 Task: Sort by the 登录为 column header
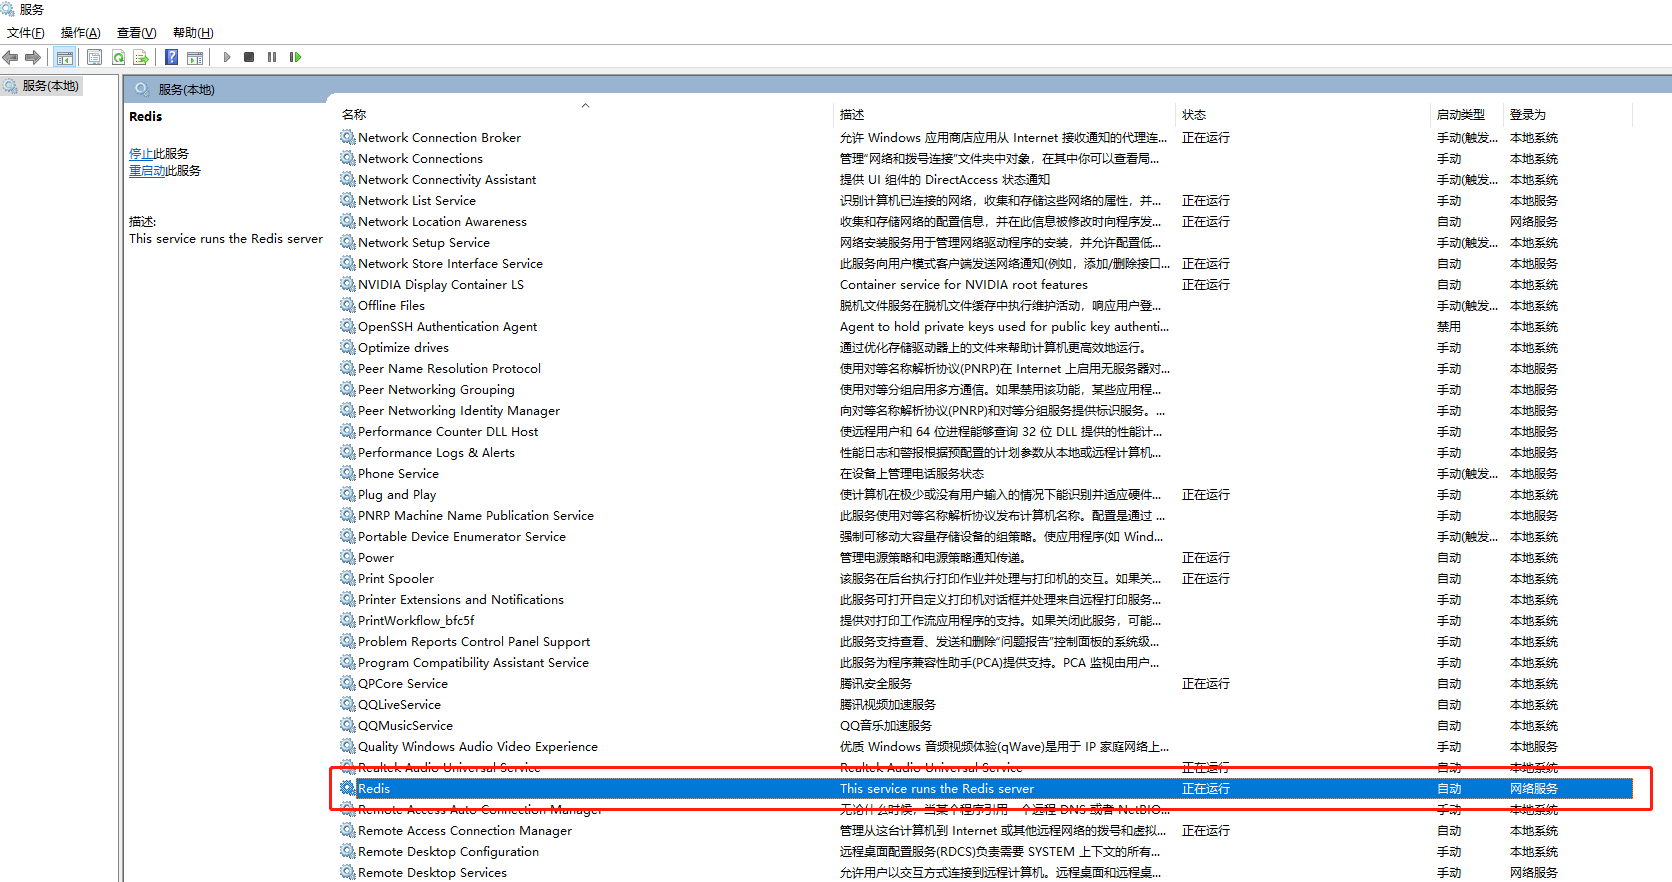pyautogui.click(x=1528, y=114)
